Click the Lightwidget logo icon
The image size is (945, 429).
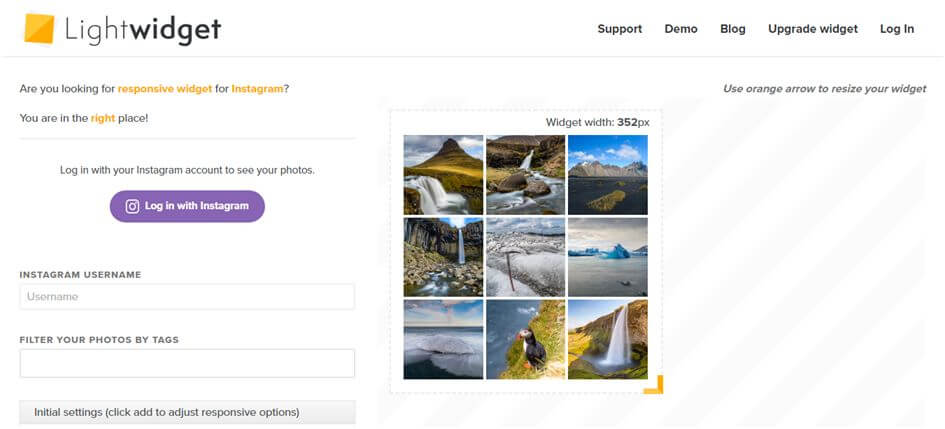[x=40, y=29]
